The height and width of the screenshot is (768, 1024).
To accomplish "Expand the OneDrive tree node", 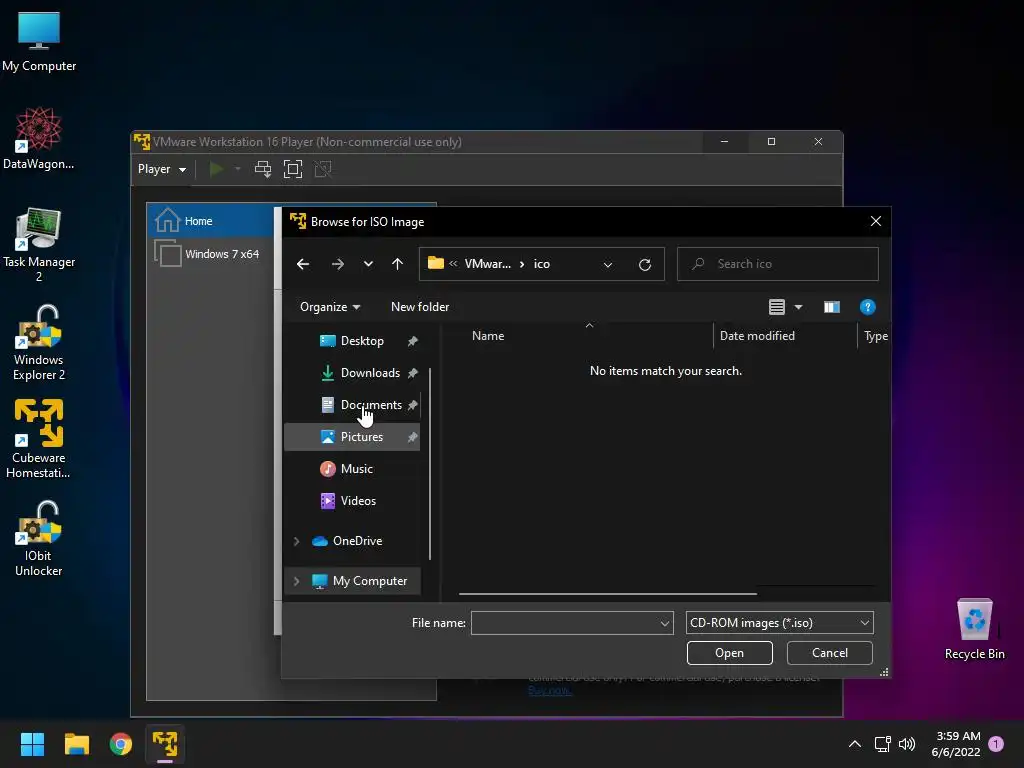I will pyautogui.click(x=296, y=541).
